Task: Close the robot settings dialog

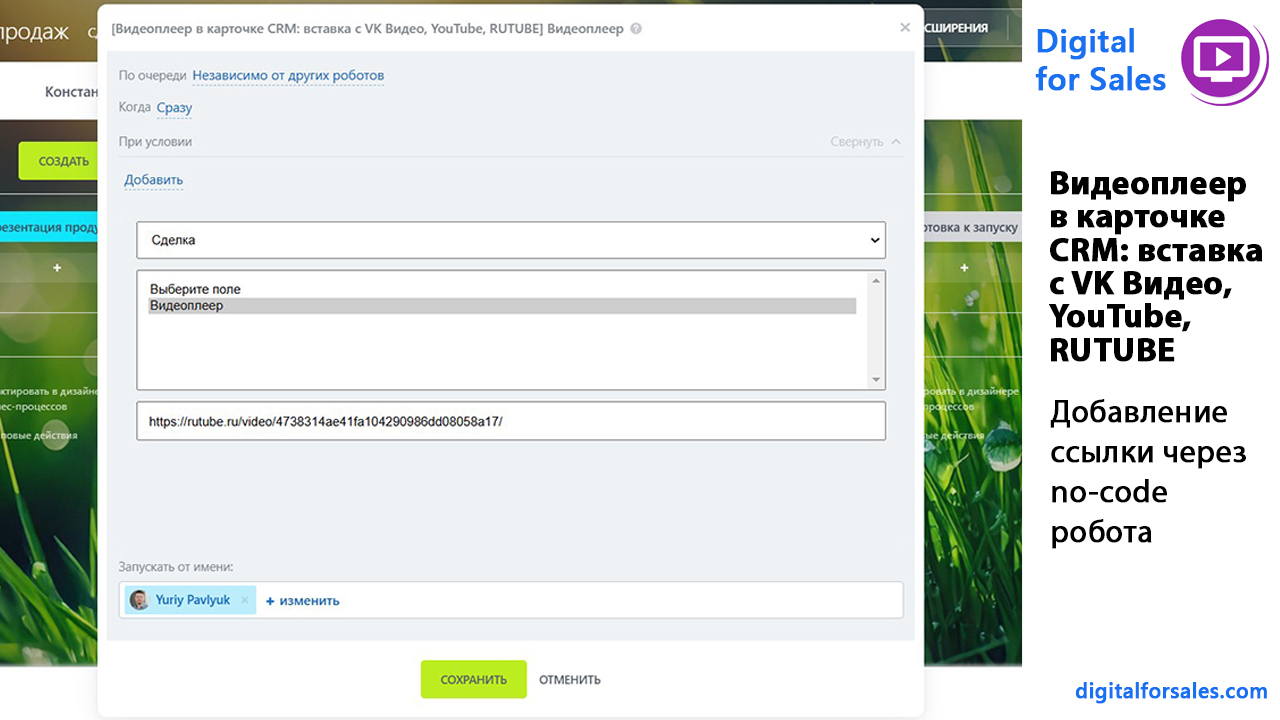Action: (905, 28)
